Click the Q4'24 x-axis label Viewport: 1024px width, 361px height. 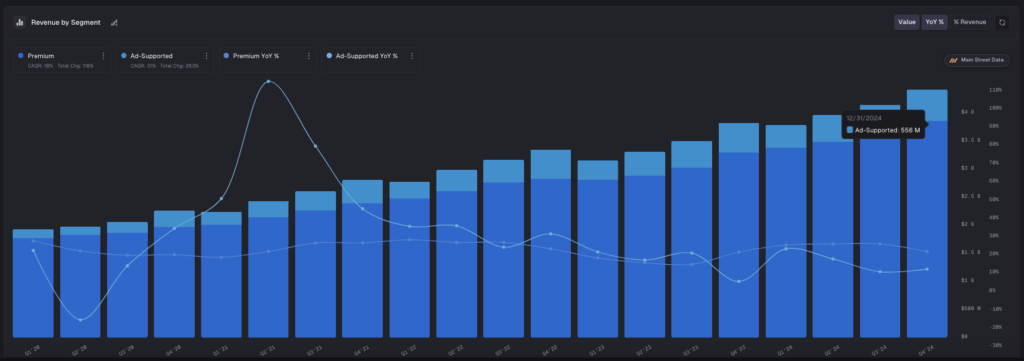point(926,351)
